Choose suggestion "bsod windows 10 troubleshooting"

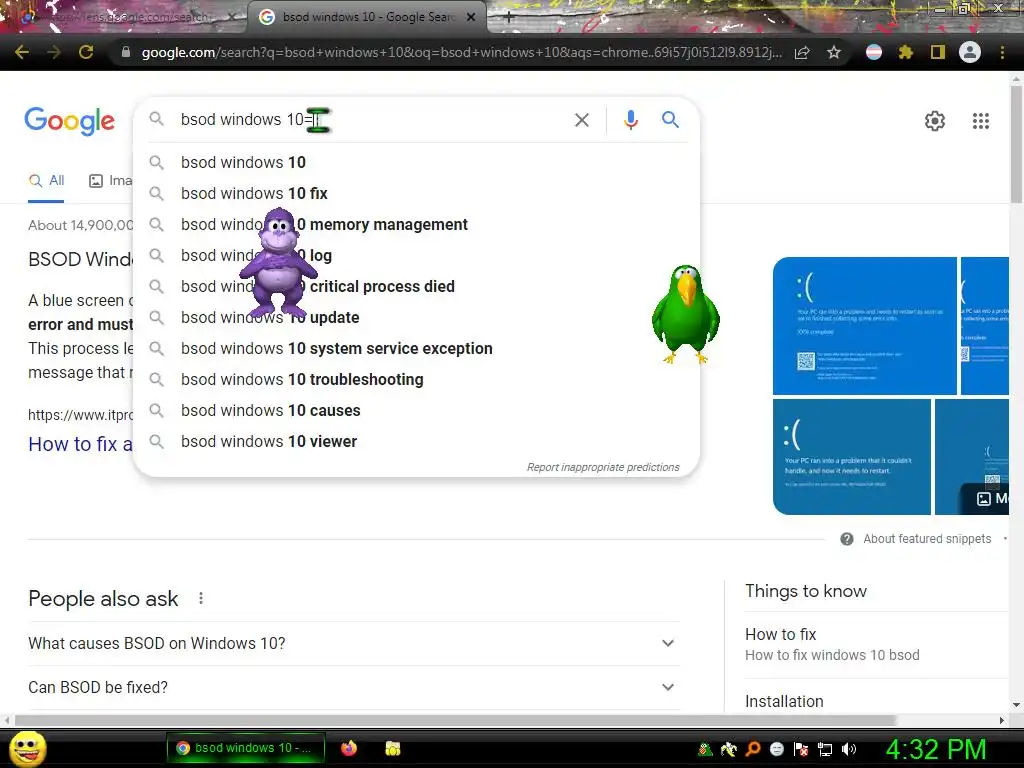click(x=417, y=379)
